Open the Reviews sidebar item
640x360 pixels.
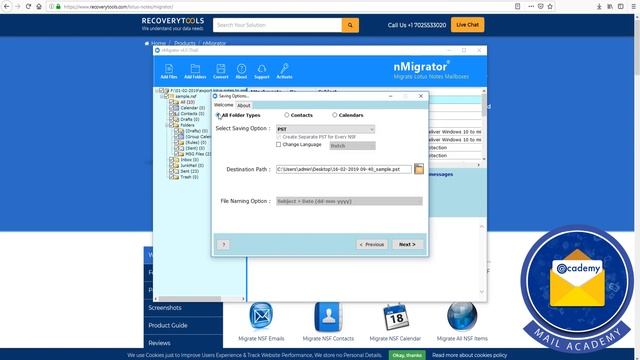[x=183, y=343]
